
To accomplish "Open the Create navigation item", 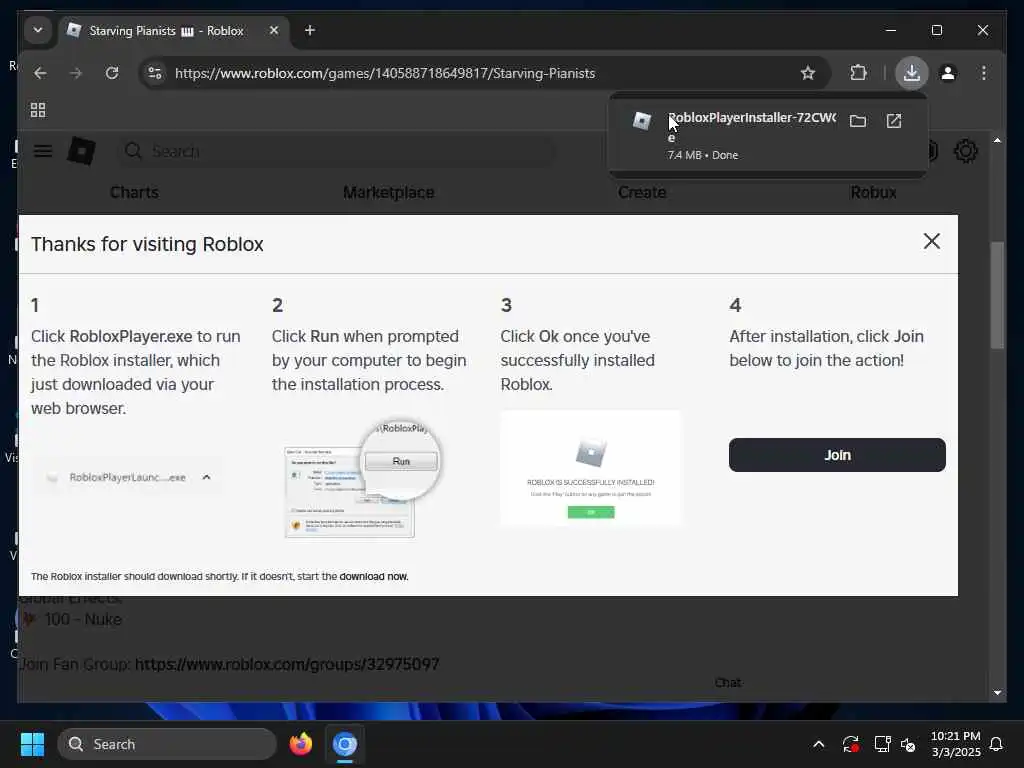I will [x=642, y=192].
